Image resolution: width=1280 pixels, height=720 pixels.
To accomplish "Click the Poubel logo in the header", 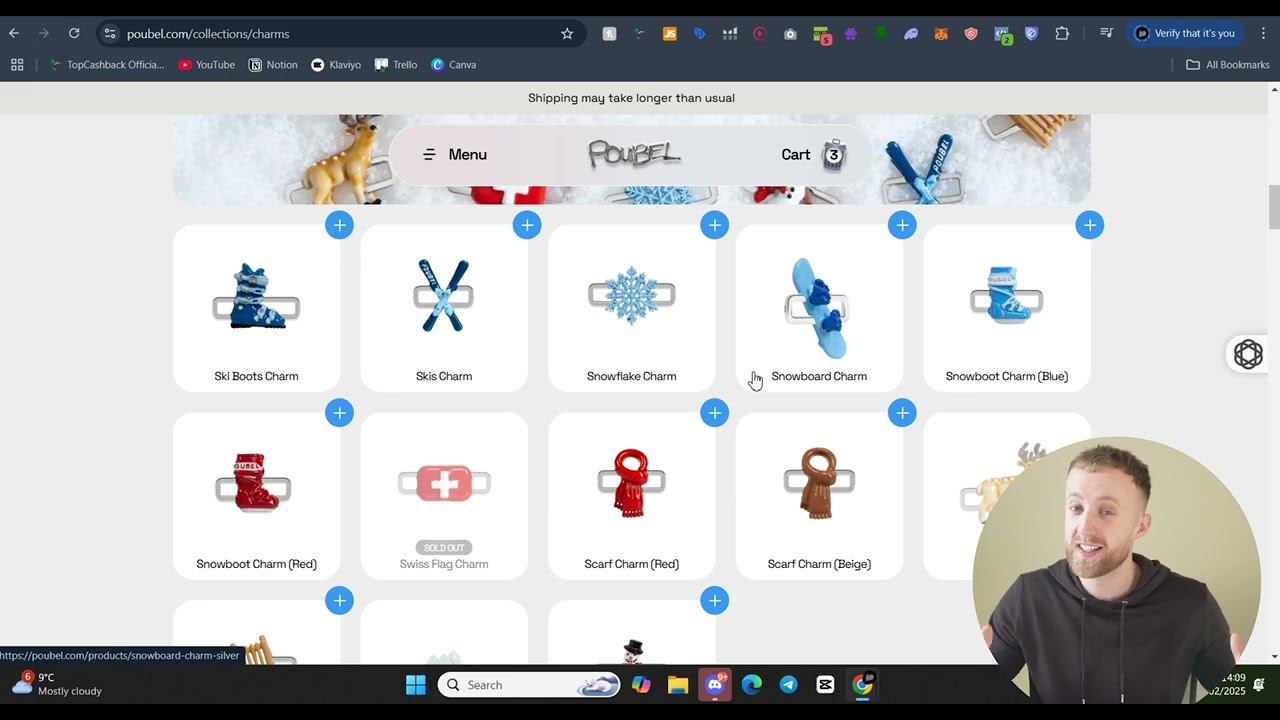I will 634,154.
